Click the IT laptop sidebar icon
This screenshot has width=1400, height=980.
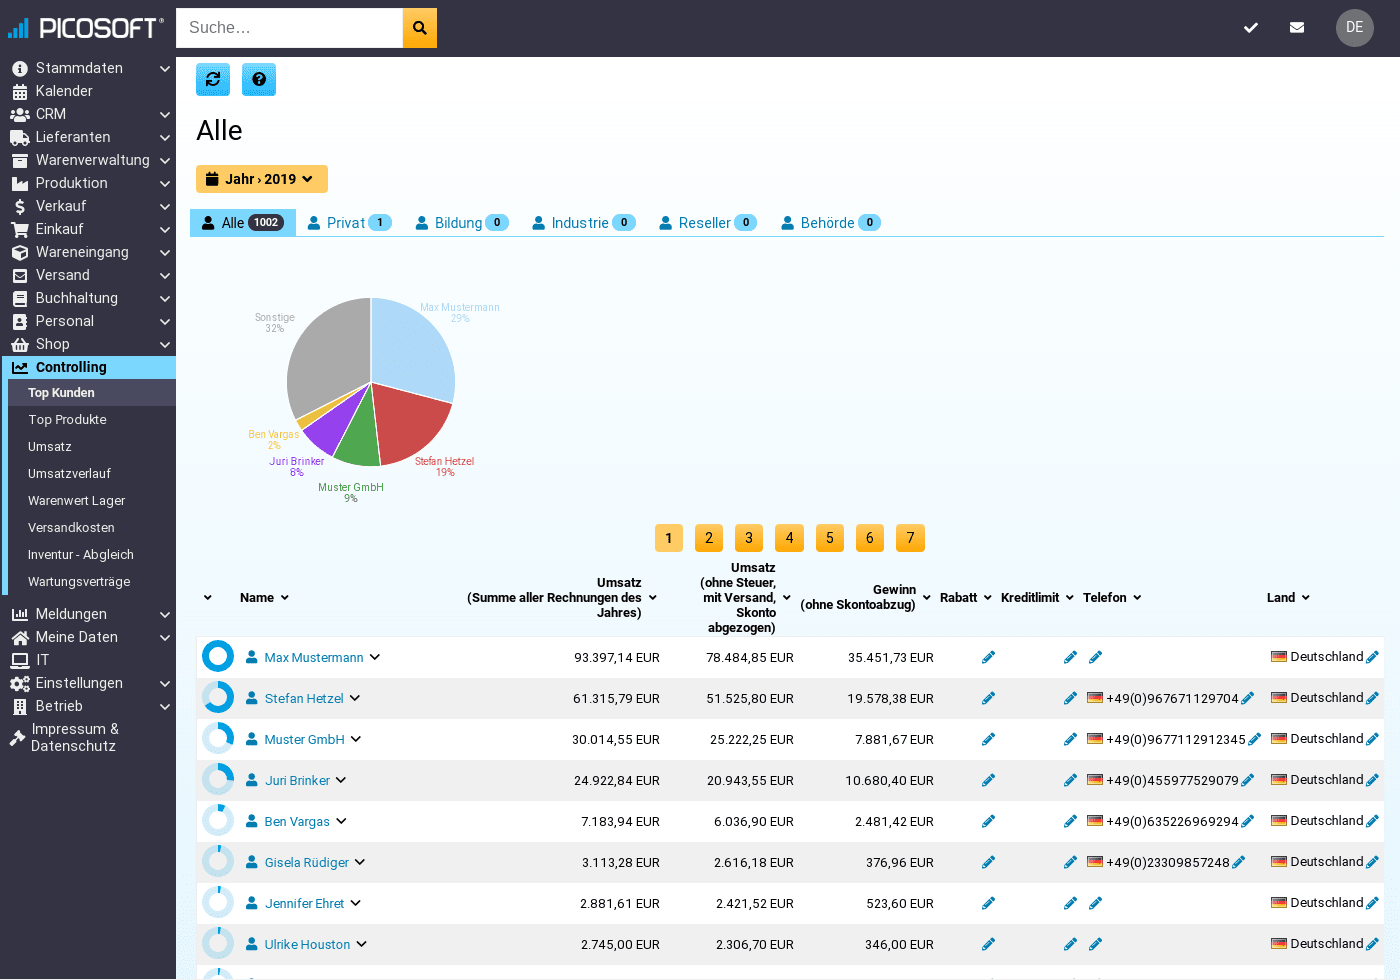coord(20,660)
